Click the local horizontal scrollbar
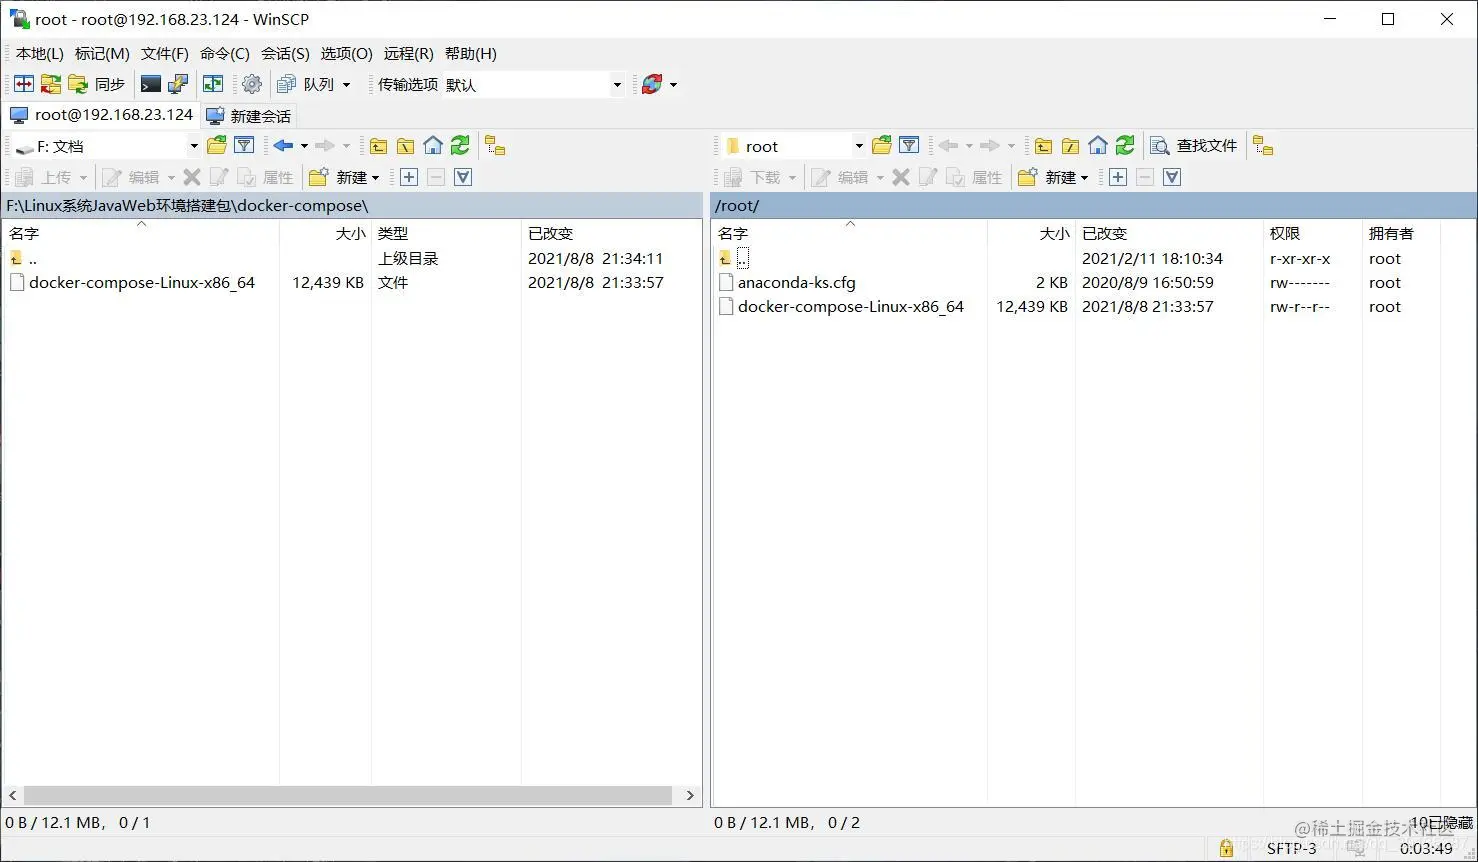 coord(347,796)
